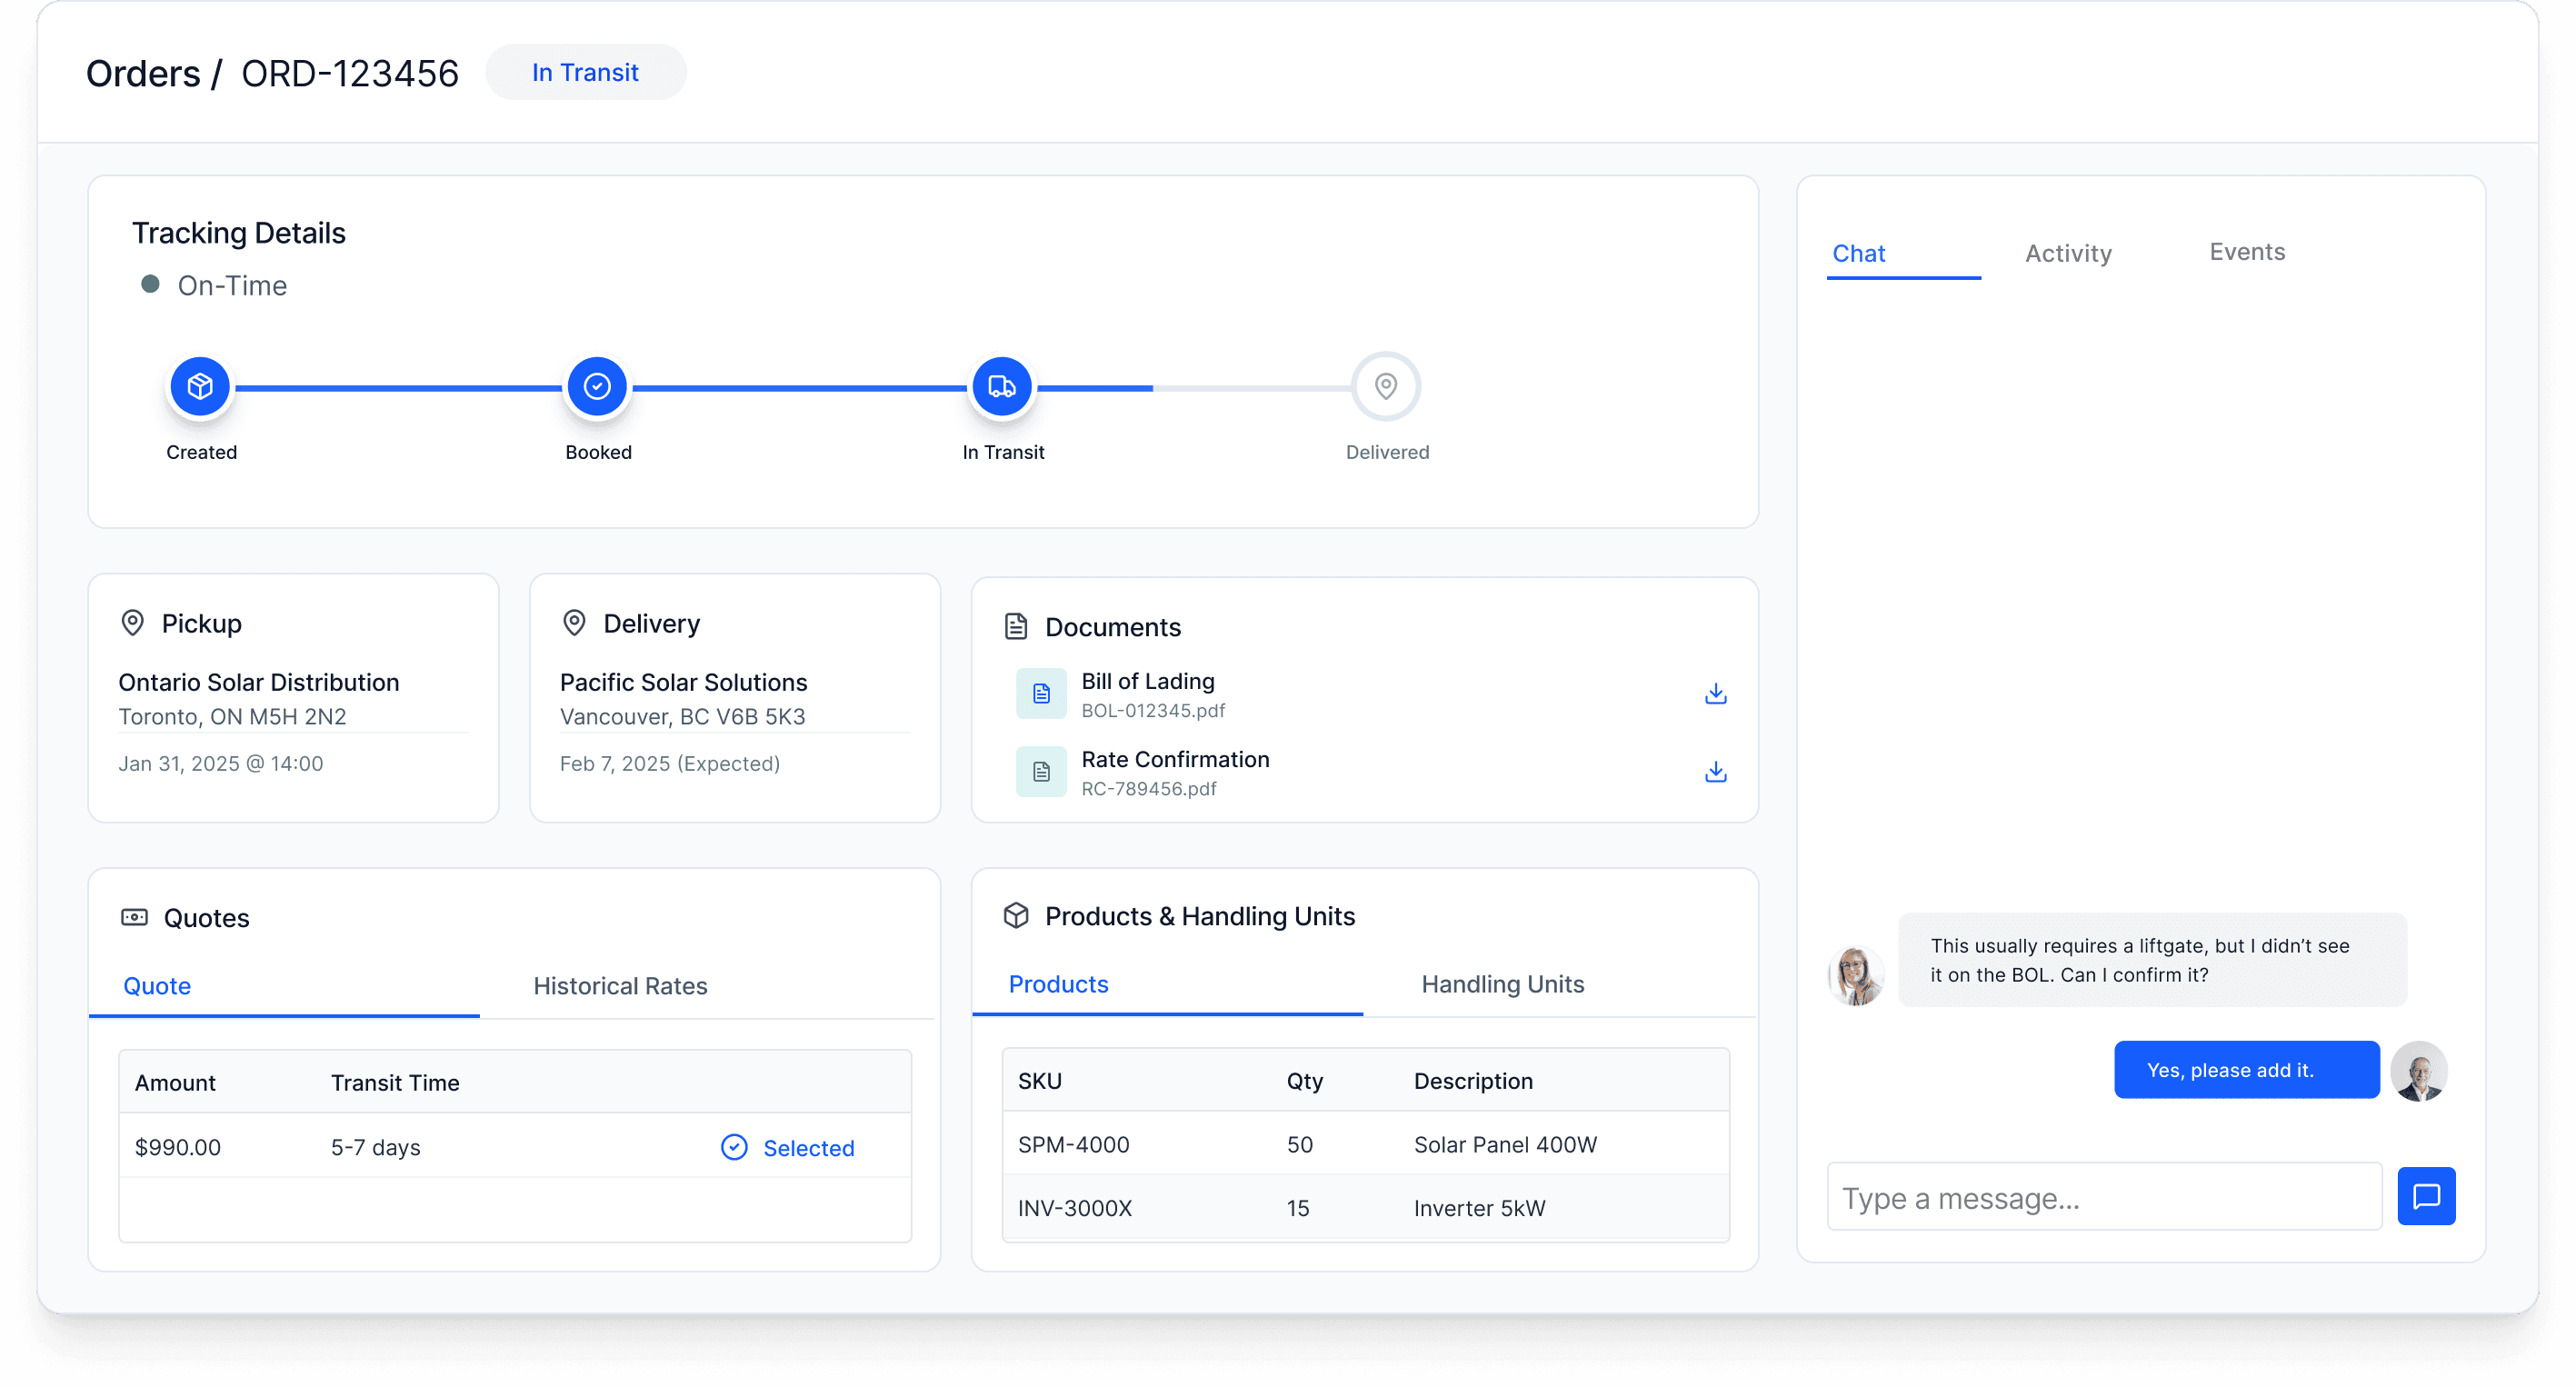Switch to Historical Rates tab
The image size is (2576, 1387).
coord(620,986)
